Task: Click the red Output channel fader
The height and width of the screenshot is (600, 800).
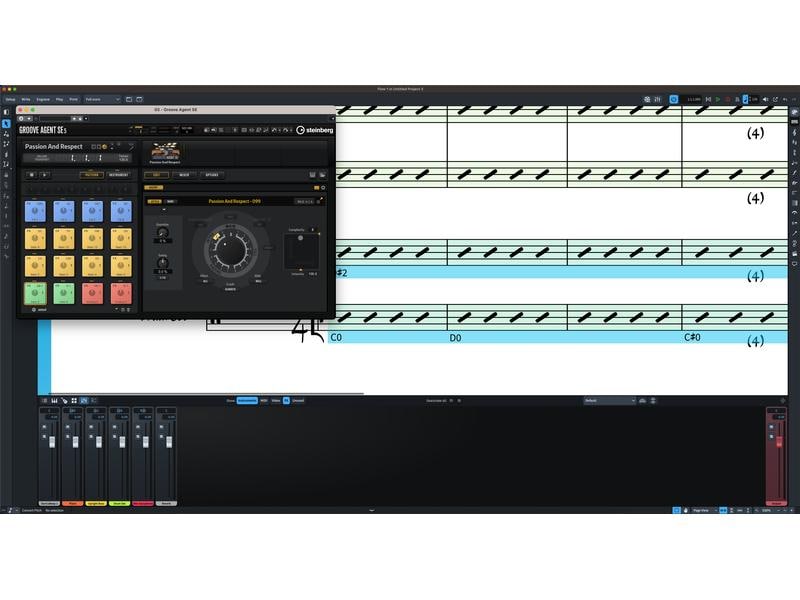Action: click(779, 442)
